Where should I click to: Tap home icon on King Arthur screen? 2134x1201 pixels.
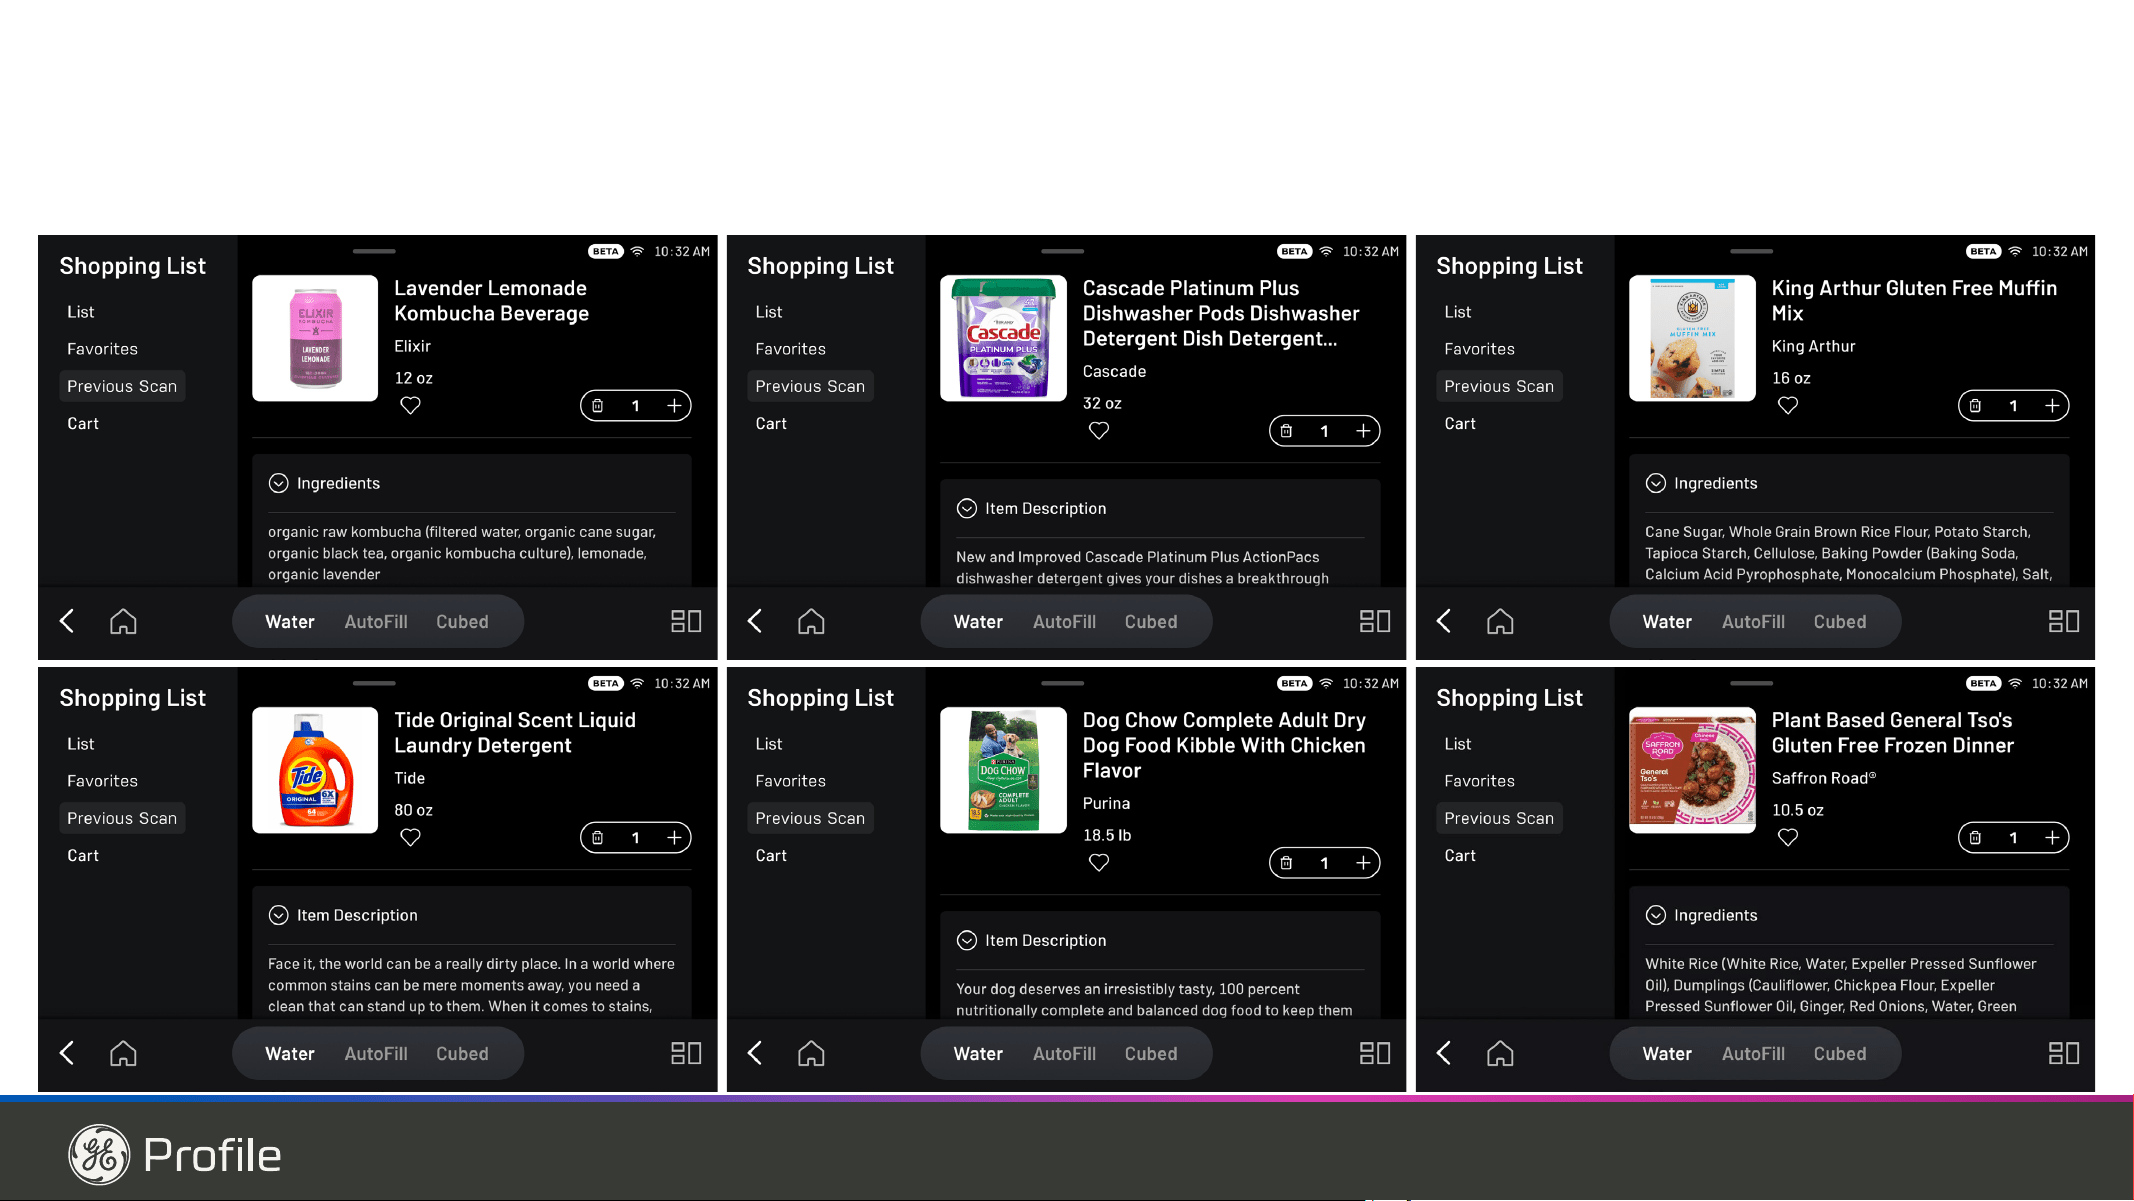point(1500,621)
